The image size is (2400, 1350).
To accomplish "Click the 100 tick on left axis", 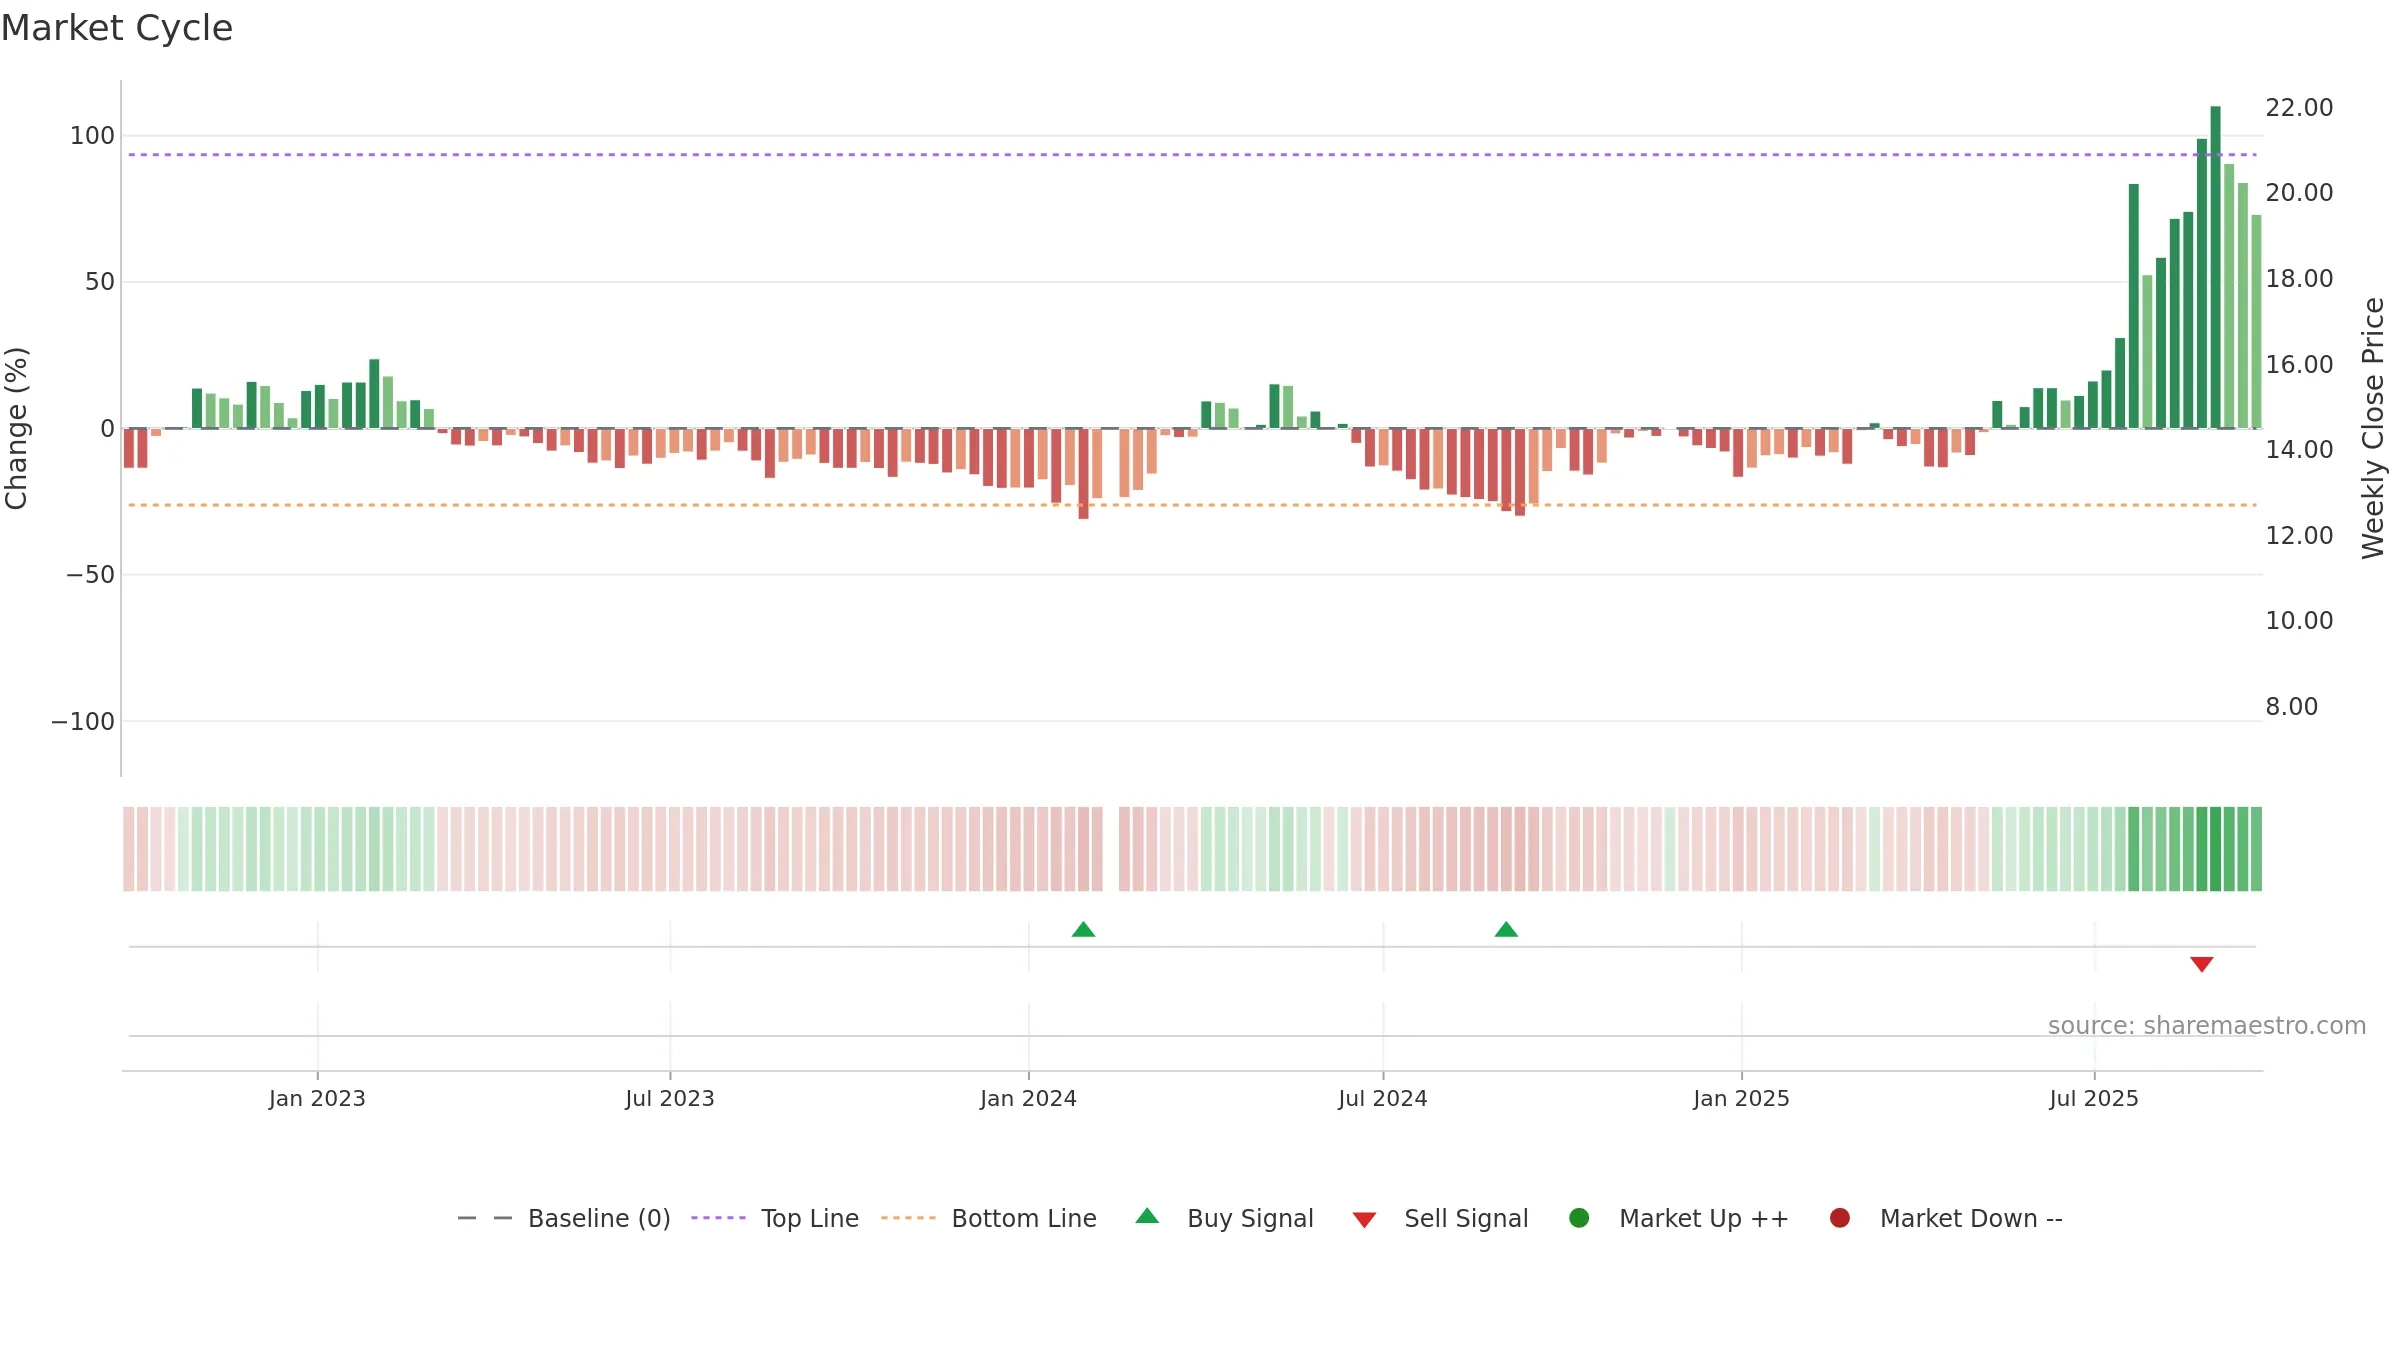I will click(92, 136).
